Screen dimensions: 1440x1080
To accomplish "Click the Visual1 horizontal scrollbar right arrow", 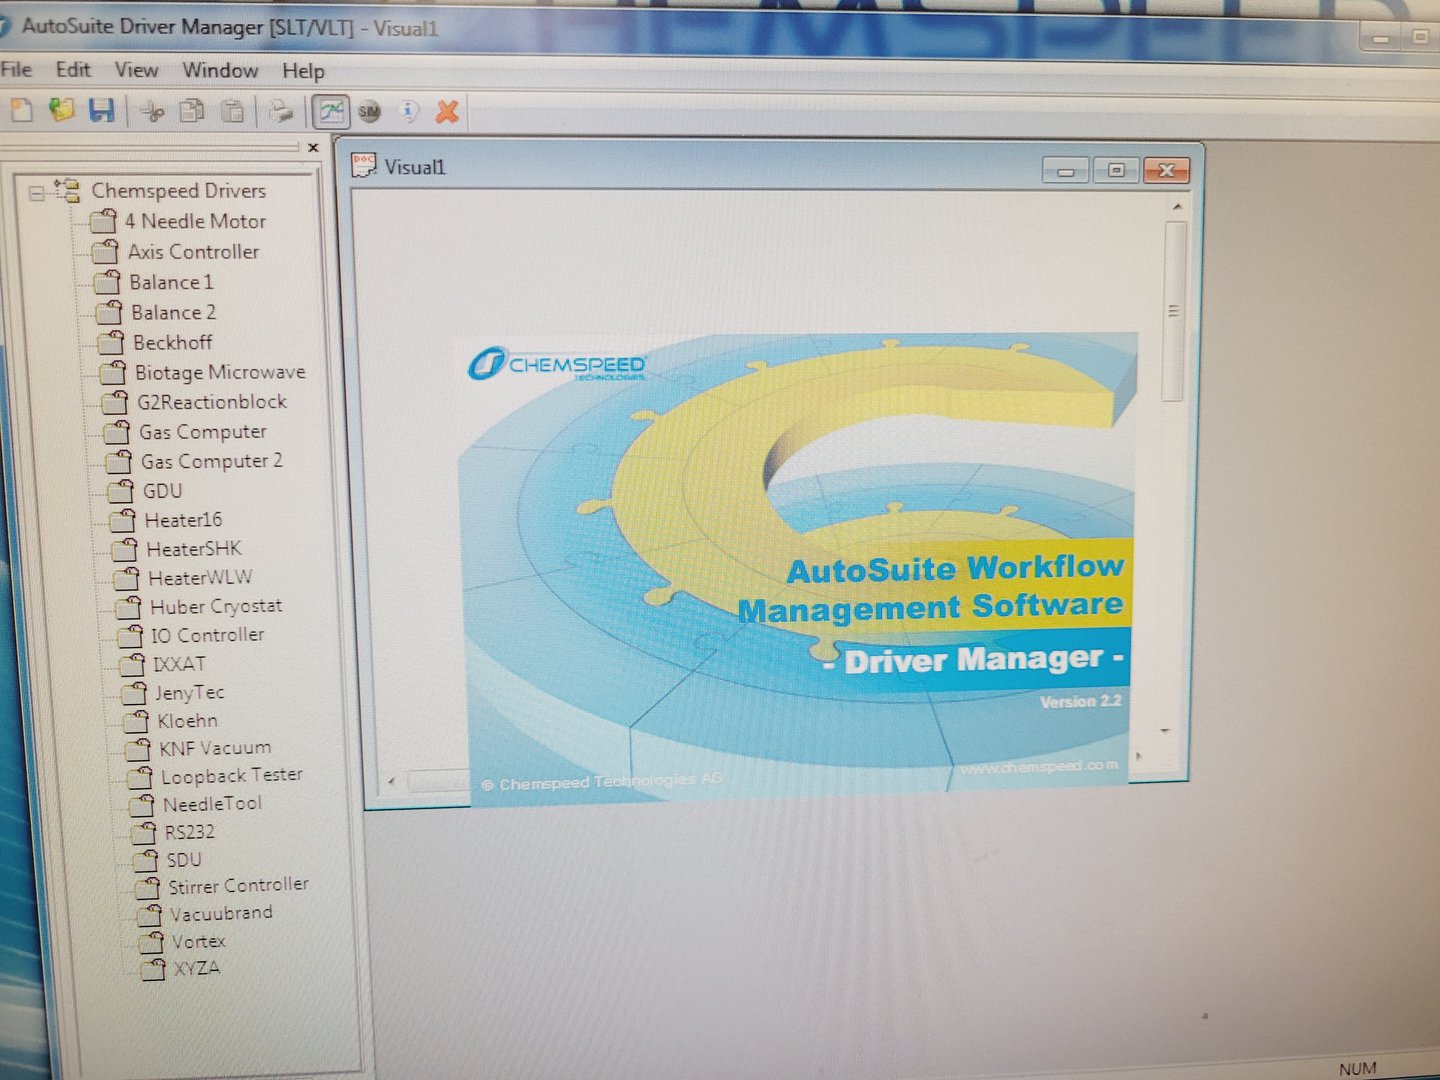I will [1139, 755].
